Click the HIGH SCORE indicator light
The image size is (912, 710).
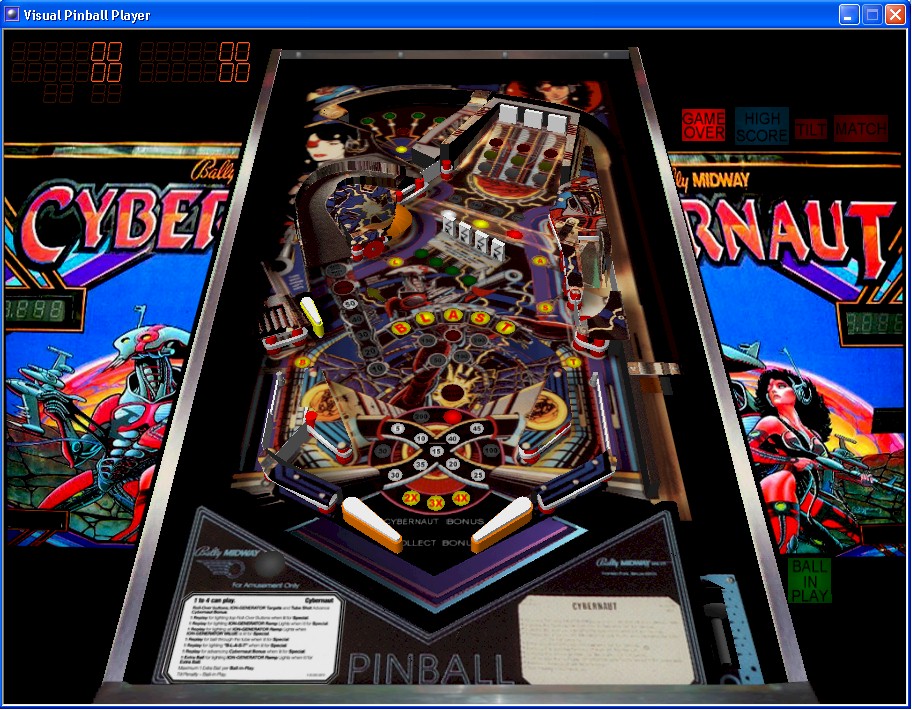[761, 126]
